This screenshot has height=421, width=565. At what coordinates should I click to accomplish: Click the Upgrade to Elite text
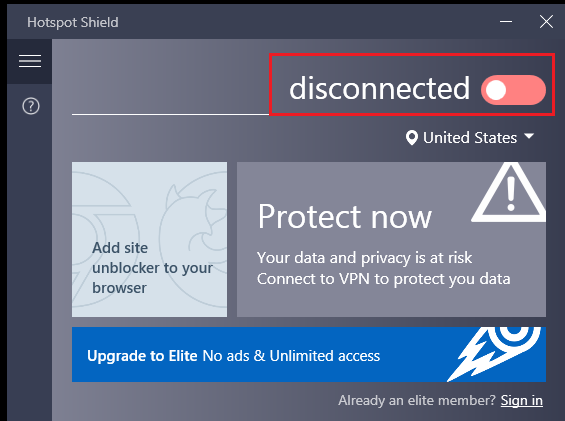pyautogui.click(x=142, y=356)
